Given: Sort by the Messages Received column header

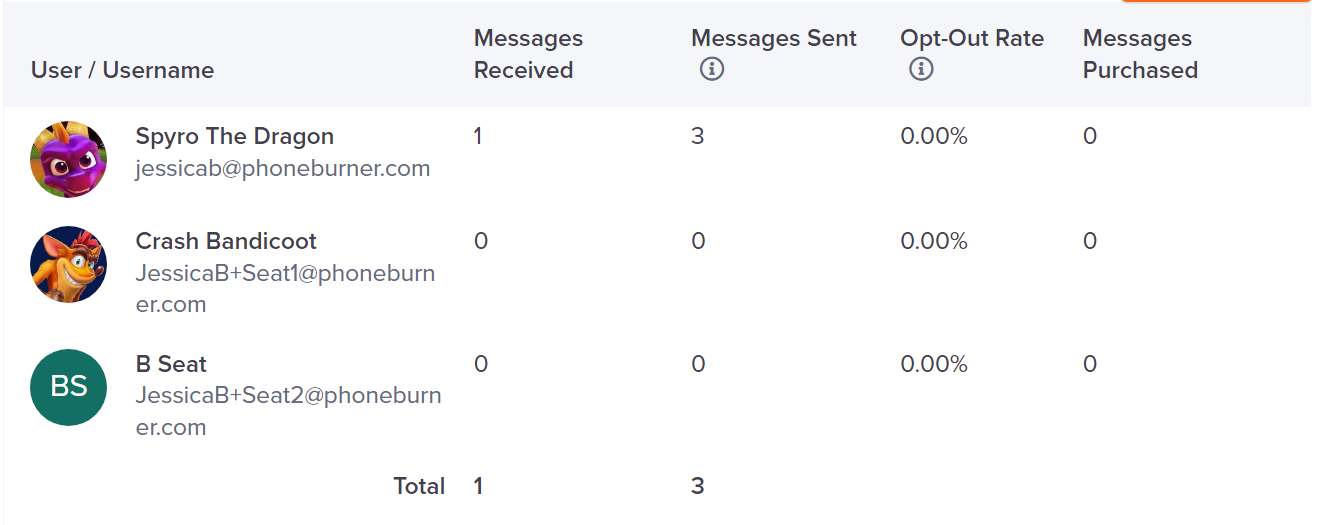Looking at the screenshot, I should tap(528, 54).
